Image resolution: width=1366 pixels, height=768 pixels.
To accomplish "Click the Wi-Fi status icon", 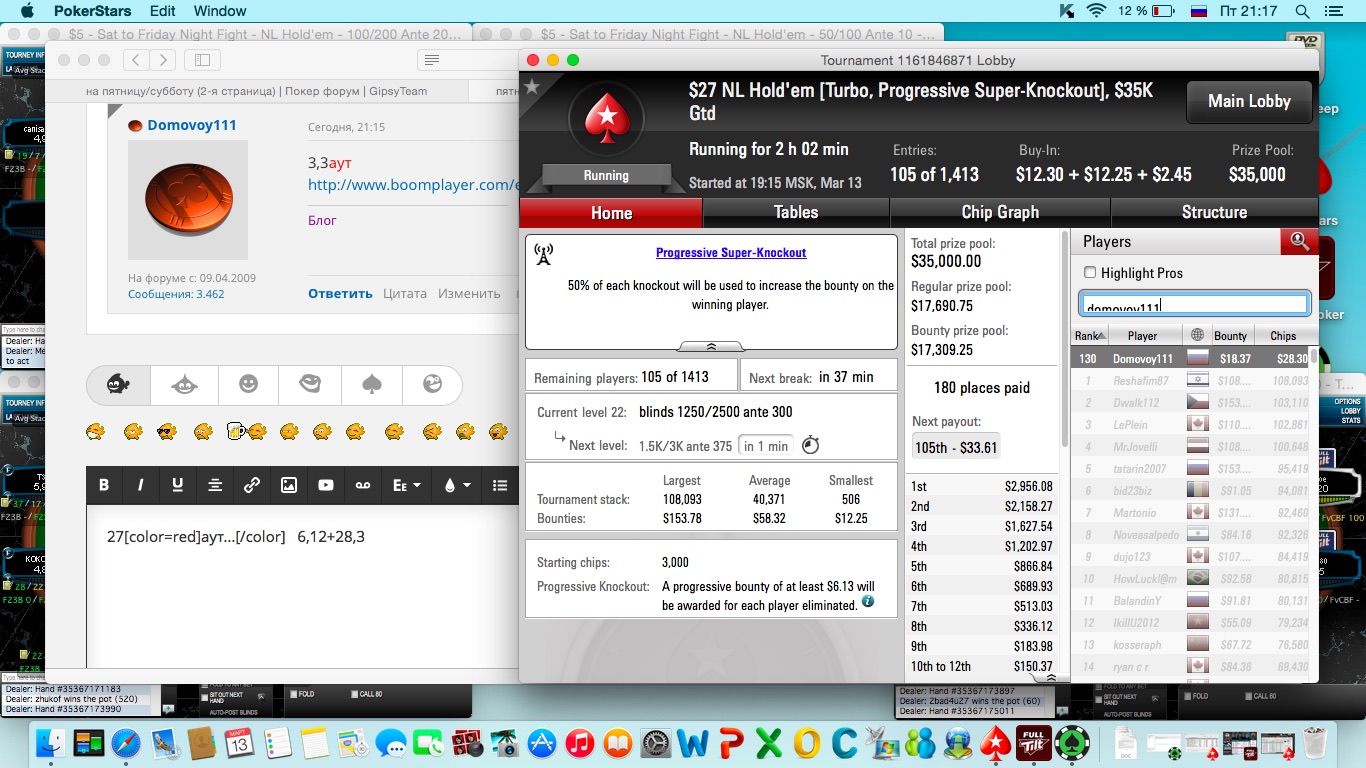I will [1098, 11].
